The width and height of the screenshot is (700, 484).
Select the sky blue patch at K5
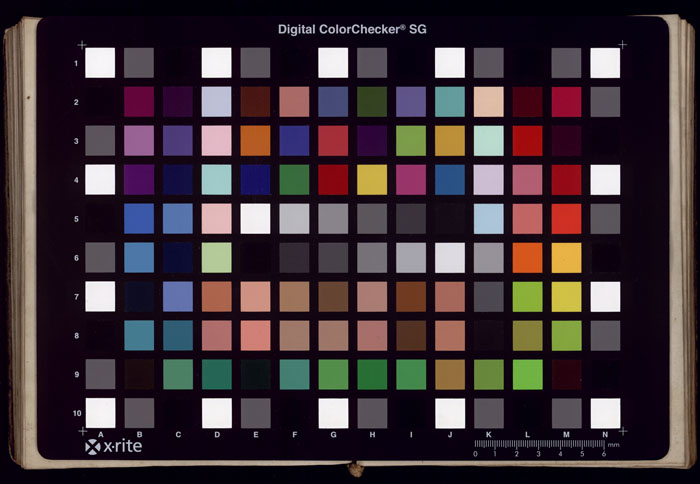488,219
